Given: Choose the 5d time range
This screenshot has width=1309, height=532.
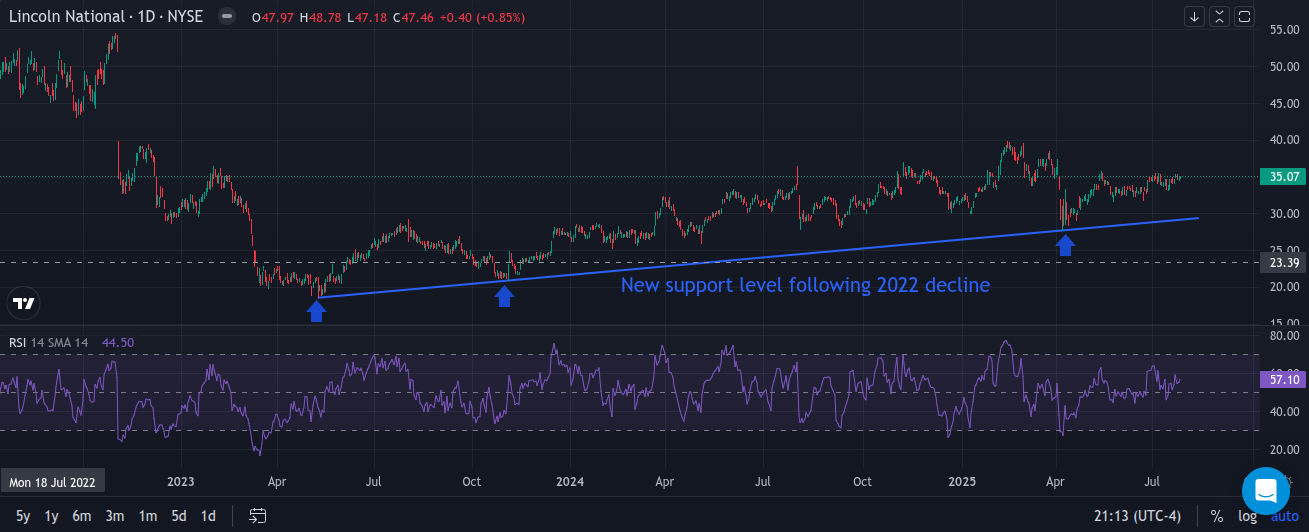Looking at the screenshot, I should tap(178, 516).
